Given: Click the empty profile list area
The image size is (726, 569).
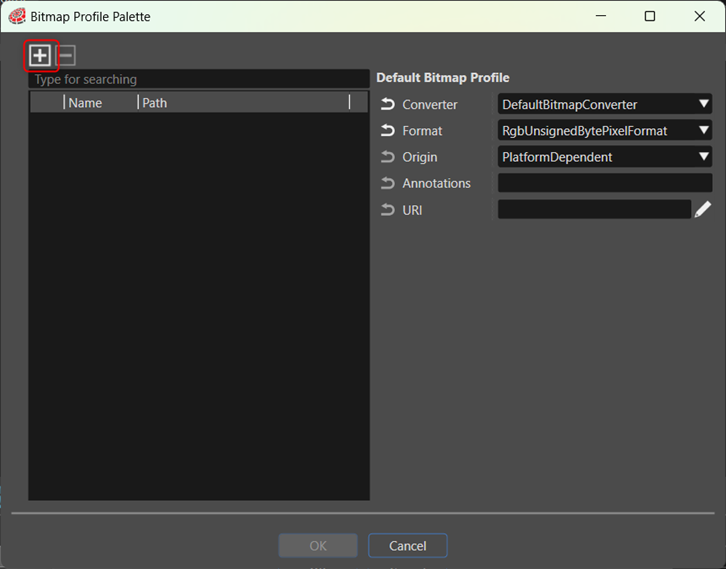Looking at the screenshot, I should 199,306.
